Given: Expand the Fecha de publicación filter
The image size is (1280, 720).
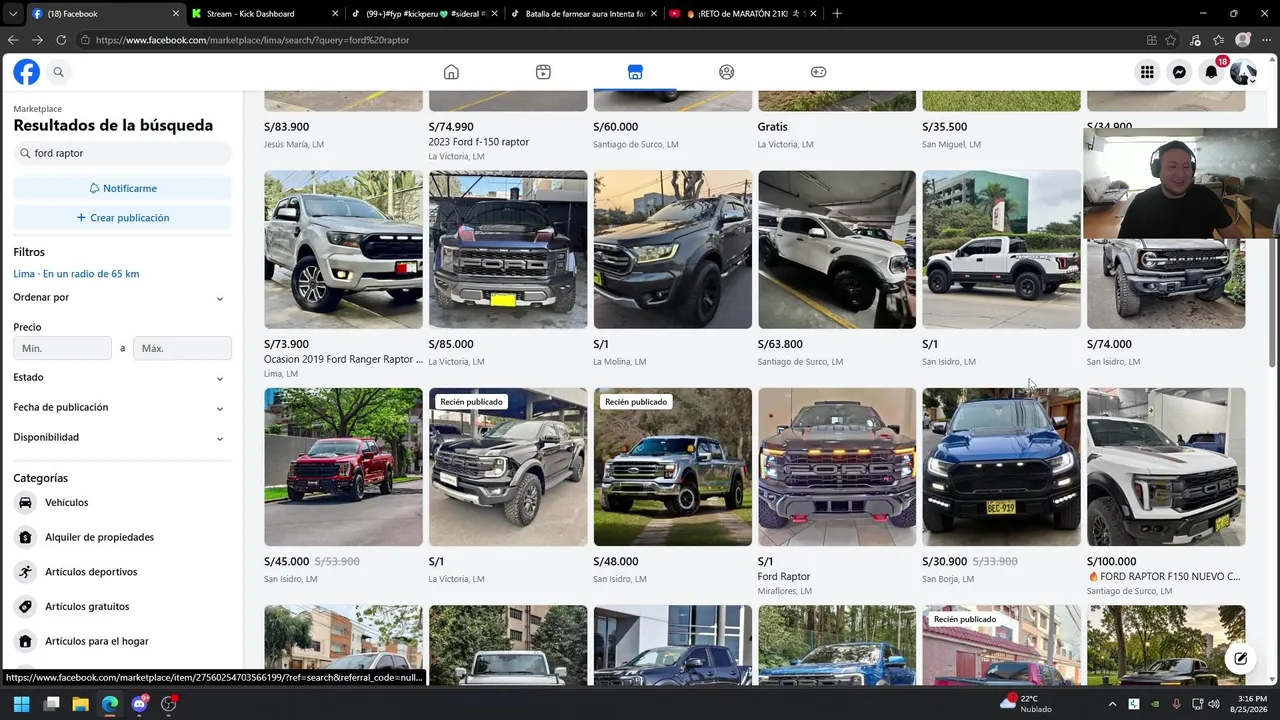Looking at the screenshot, I should coord(122,407).
